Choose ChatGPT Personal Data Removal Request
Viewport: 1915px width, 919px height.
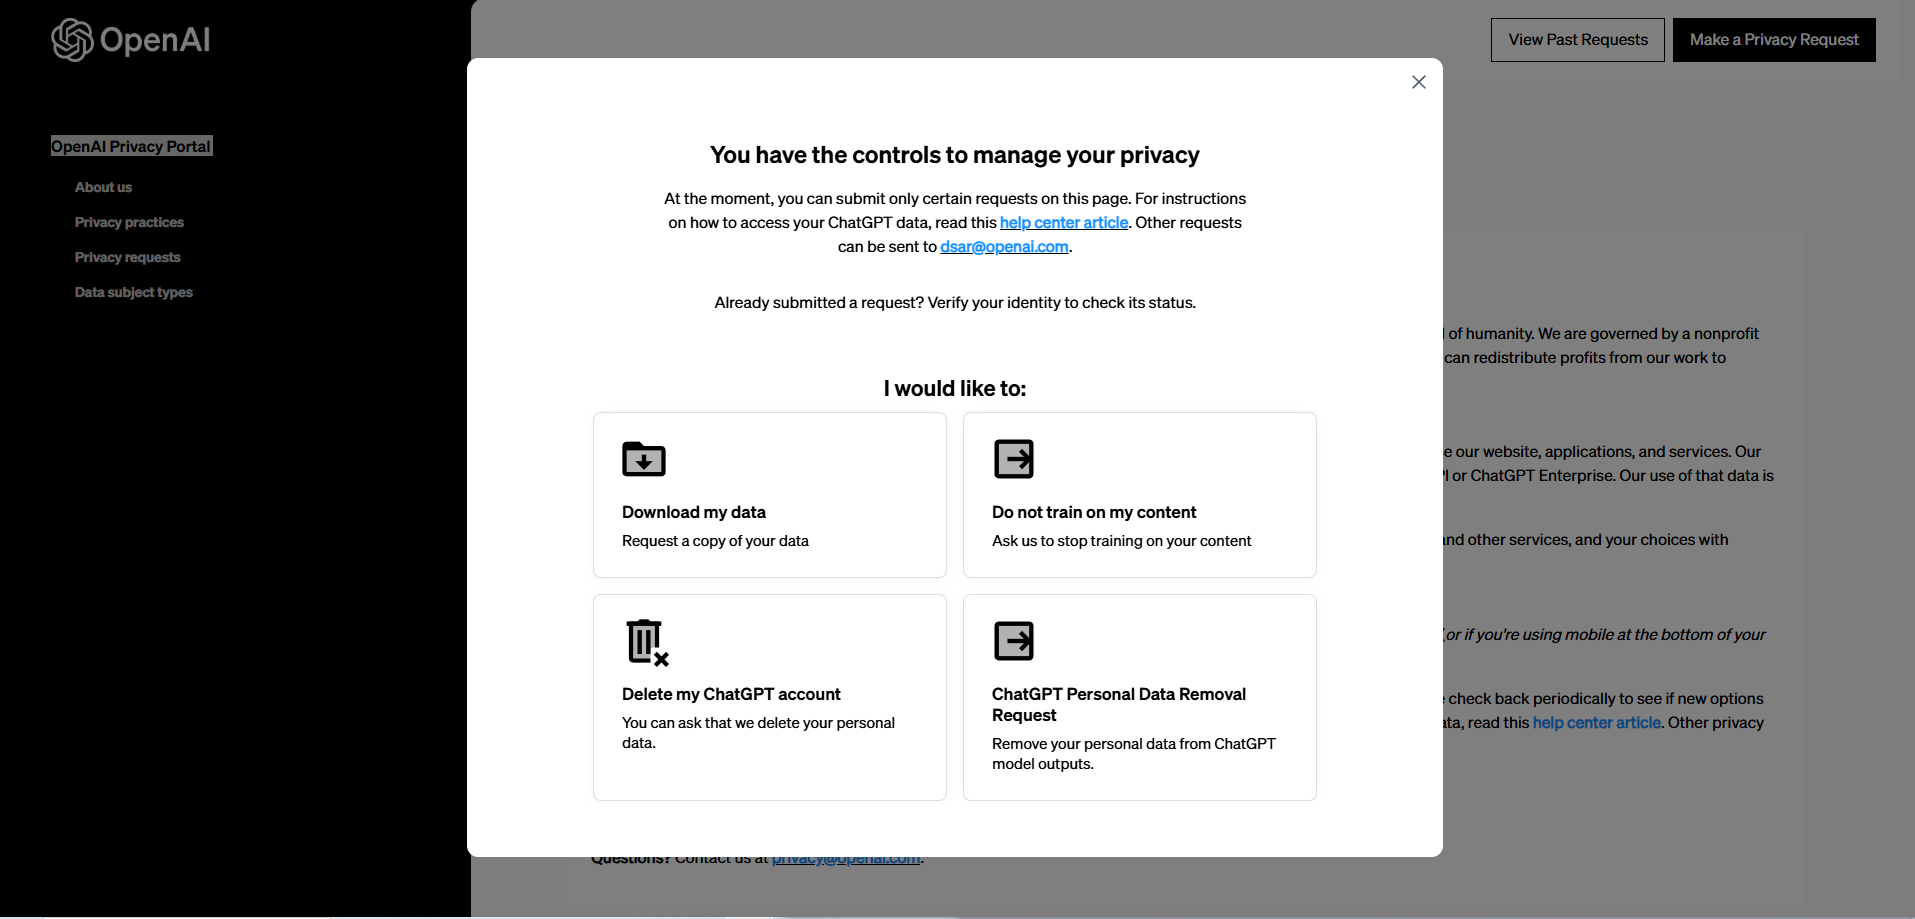pos(1140,697)
